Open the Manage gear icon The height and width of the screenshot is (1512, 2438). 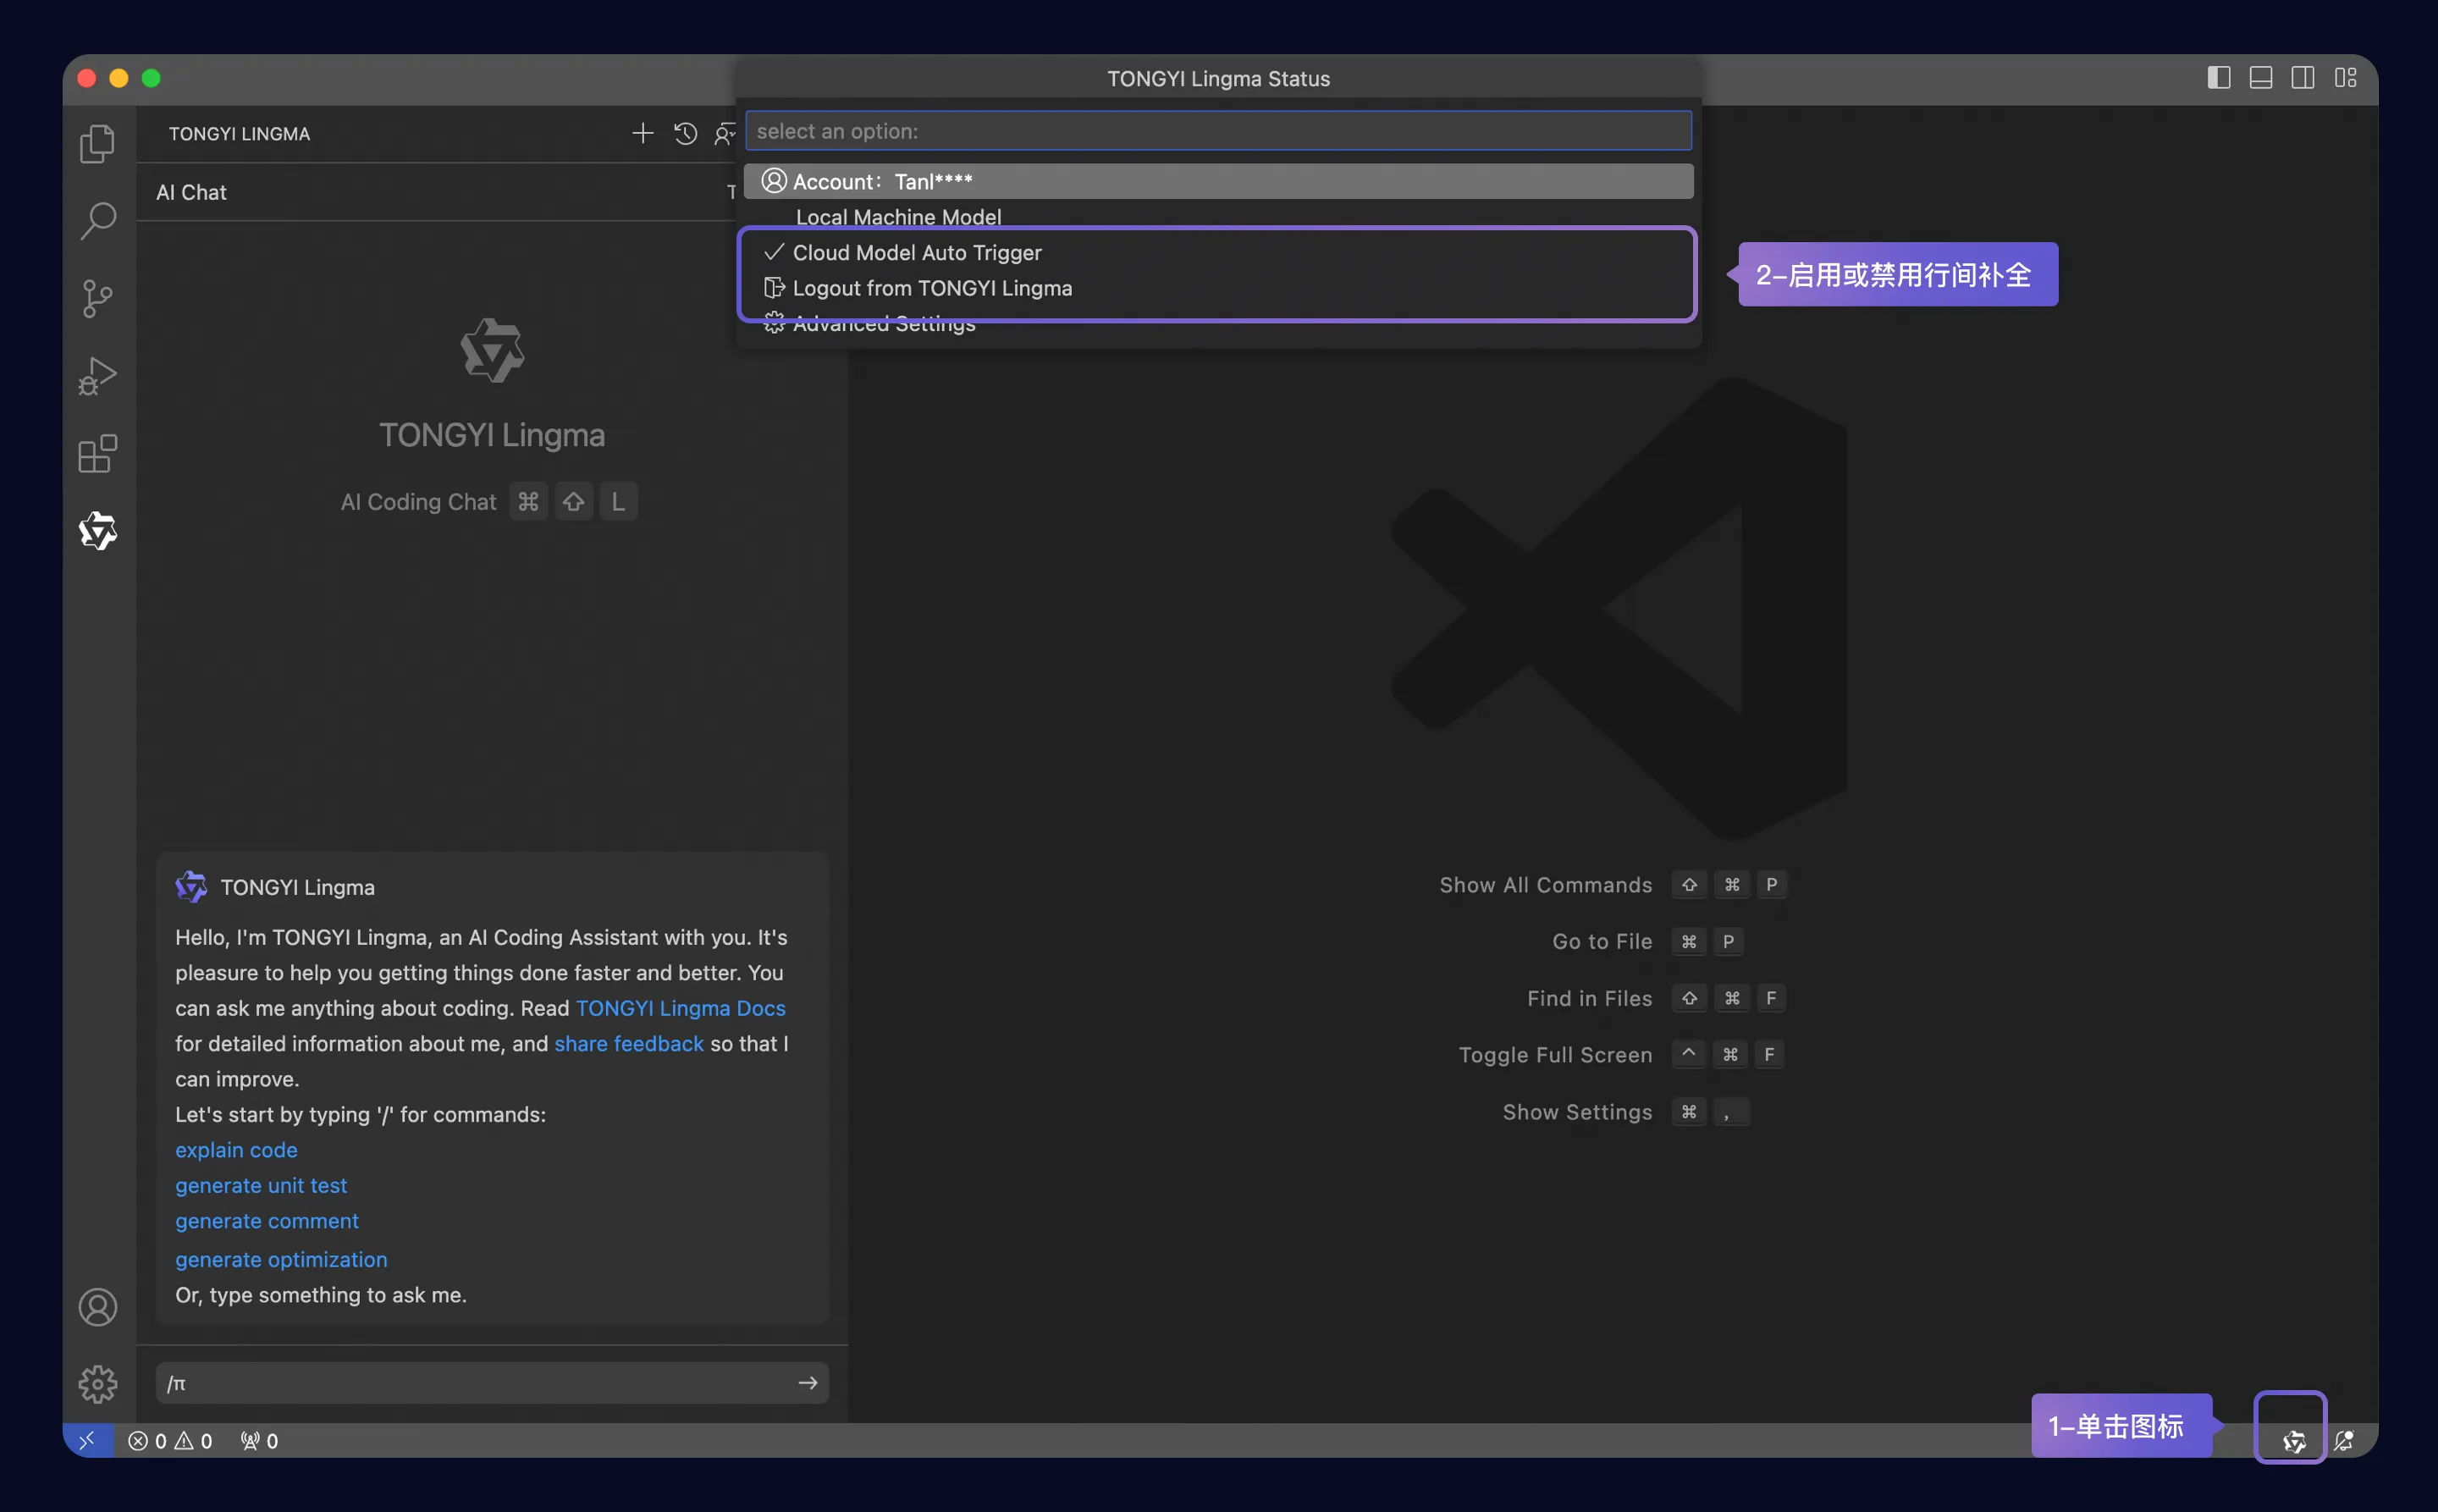[97, 1384]
